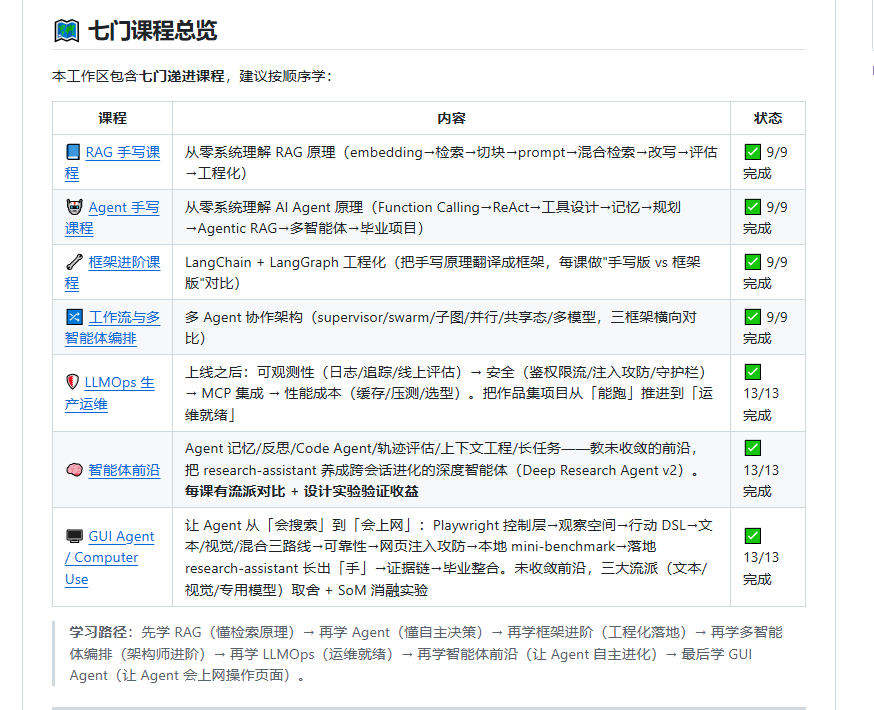874x710 pixels.
Task: Click the 13/13 完成 status in LLMOps row
Action: pyautogui.click(x=761, y=393)
